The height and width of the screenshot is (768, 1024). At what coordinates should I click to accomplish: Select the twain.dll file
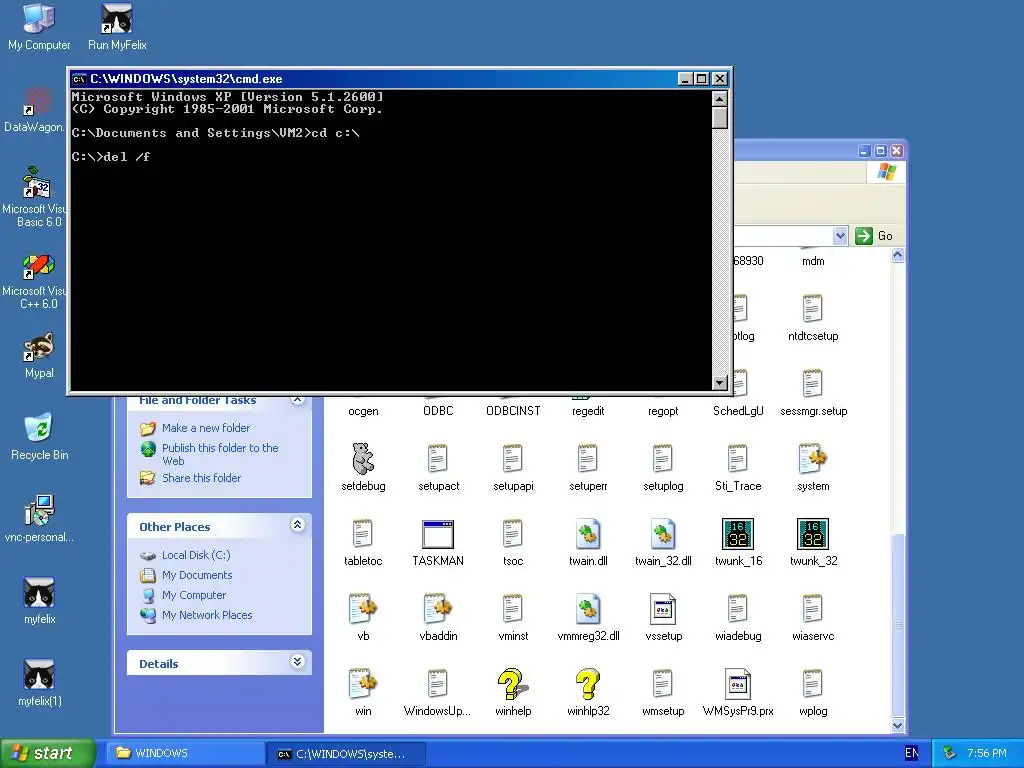click(588, 541)
